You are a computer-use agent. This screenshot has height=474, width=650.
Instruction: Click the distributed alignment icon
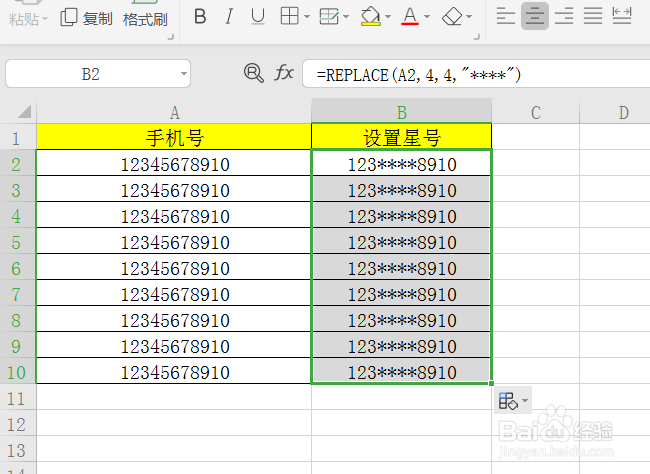[x=622, y=16]
